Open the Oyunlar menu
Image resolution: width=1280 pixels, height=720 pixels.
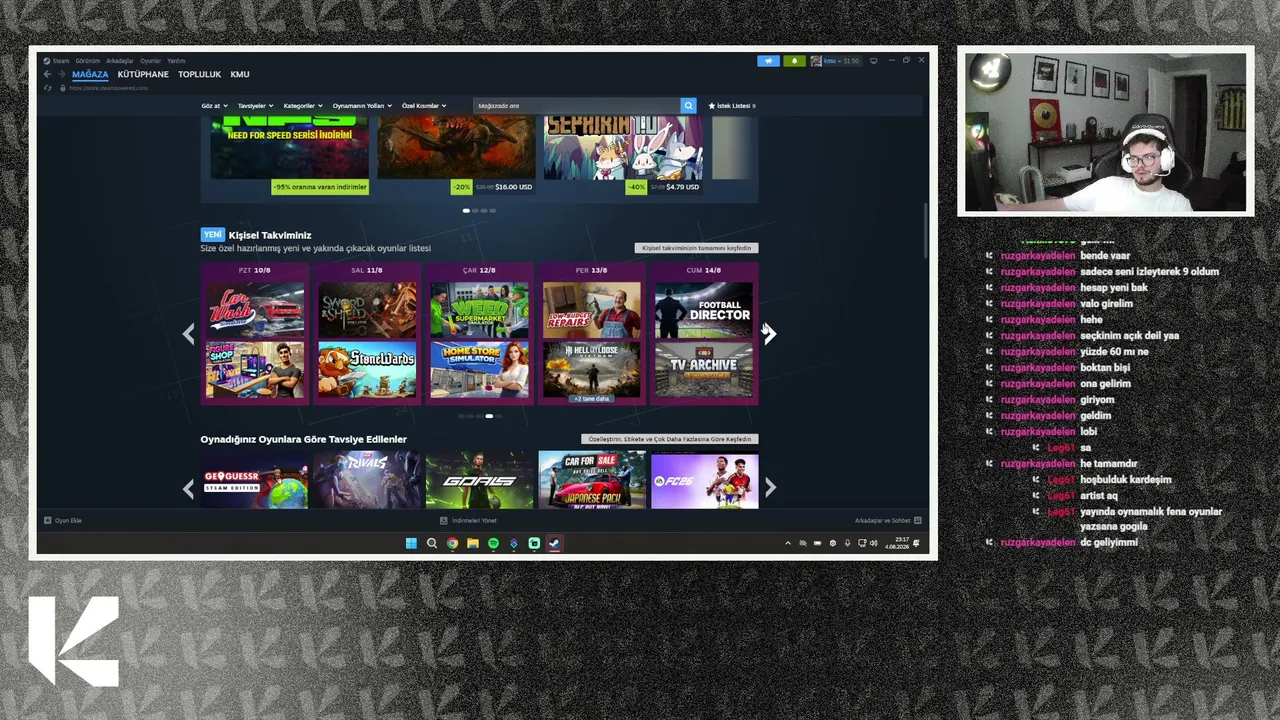[x=150, y=61]
